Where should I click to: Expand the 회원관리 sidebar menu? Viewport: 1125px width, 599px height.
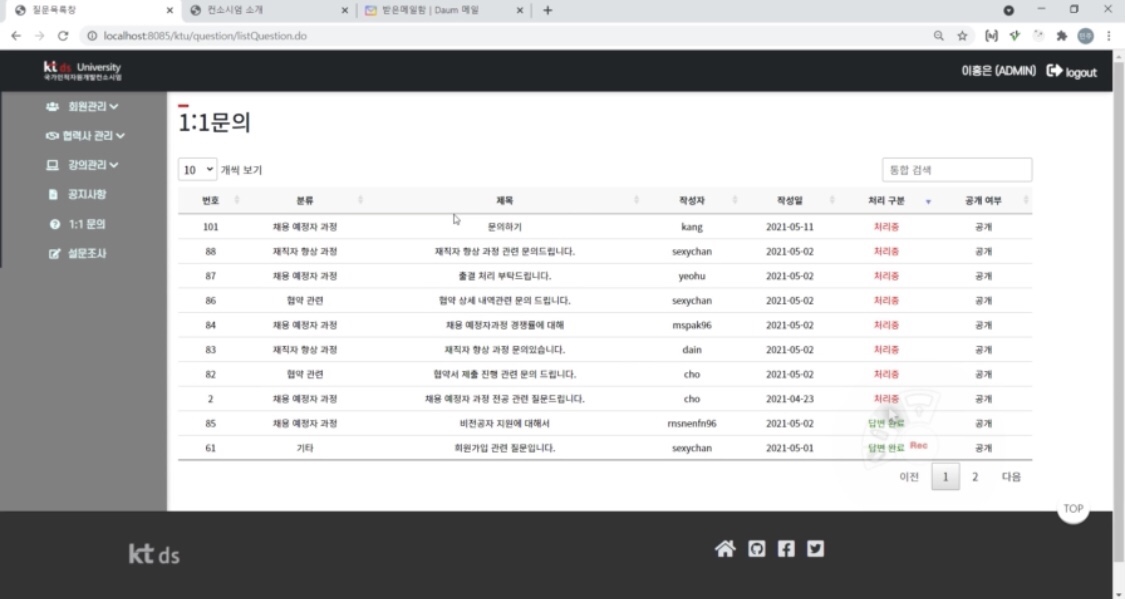point(83,107)
